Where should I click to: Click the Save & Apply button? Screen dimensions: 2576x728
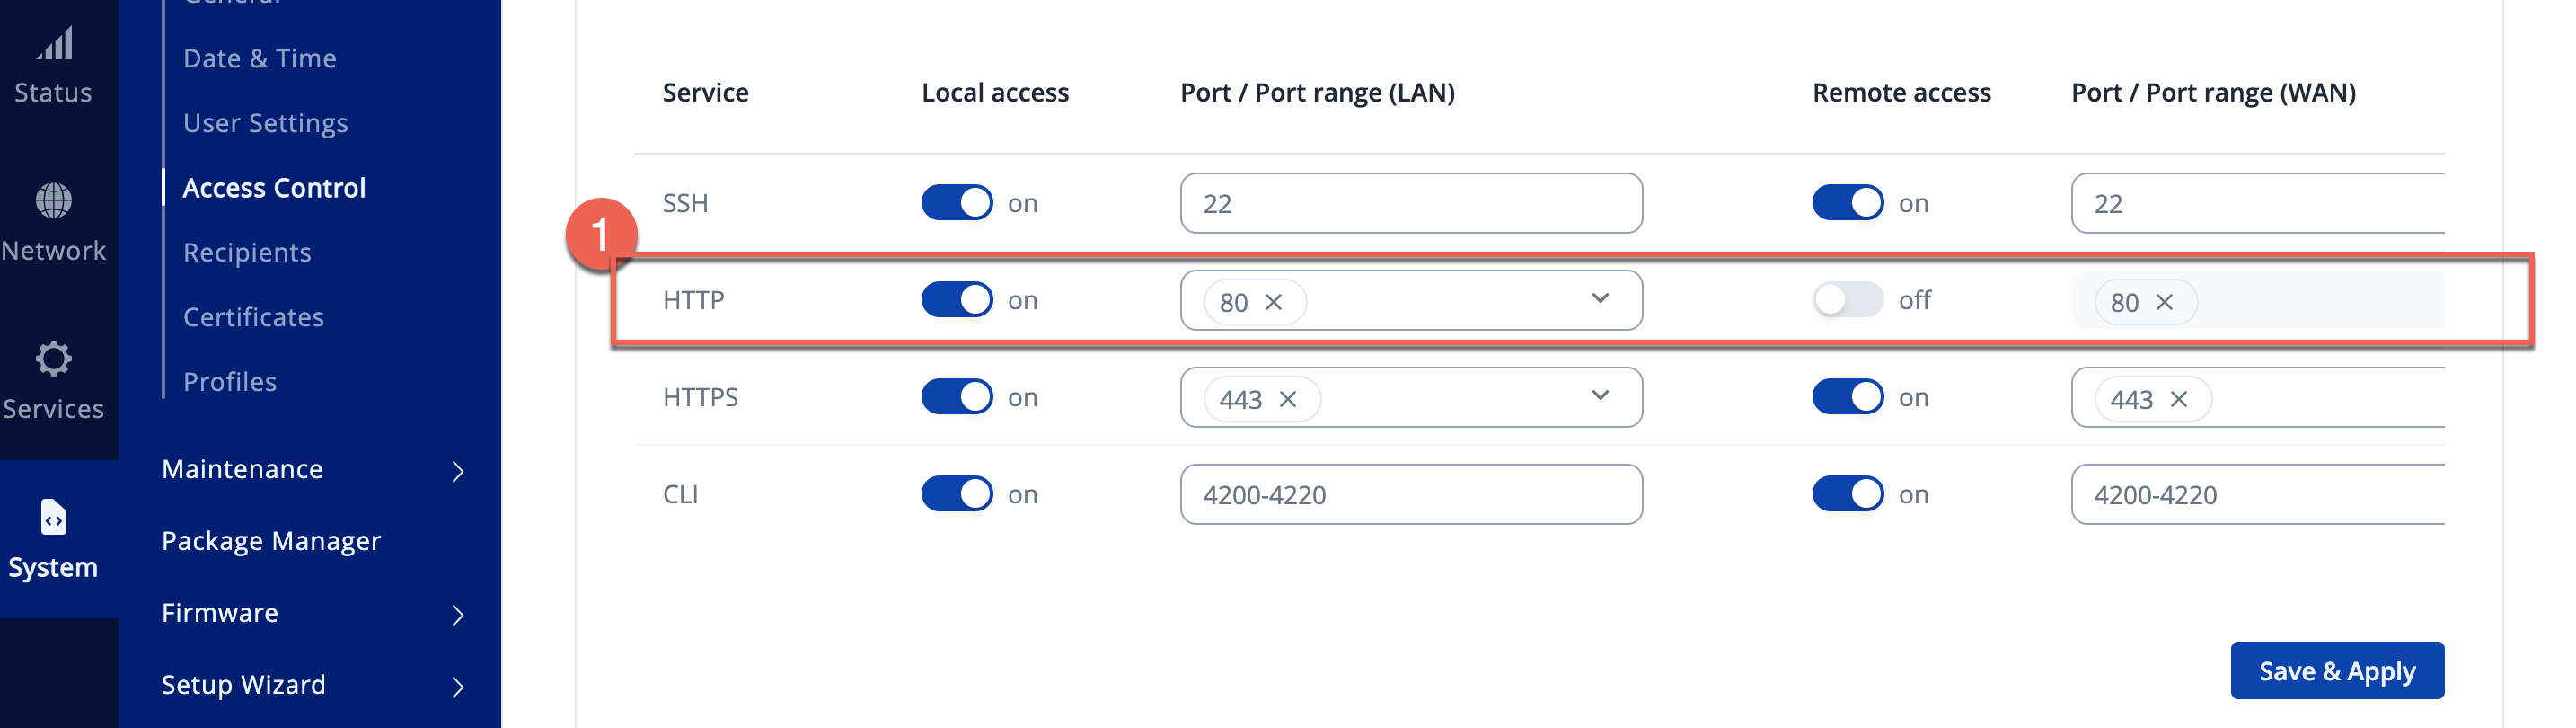2336,671
